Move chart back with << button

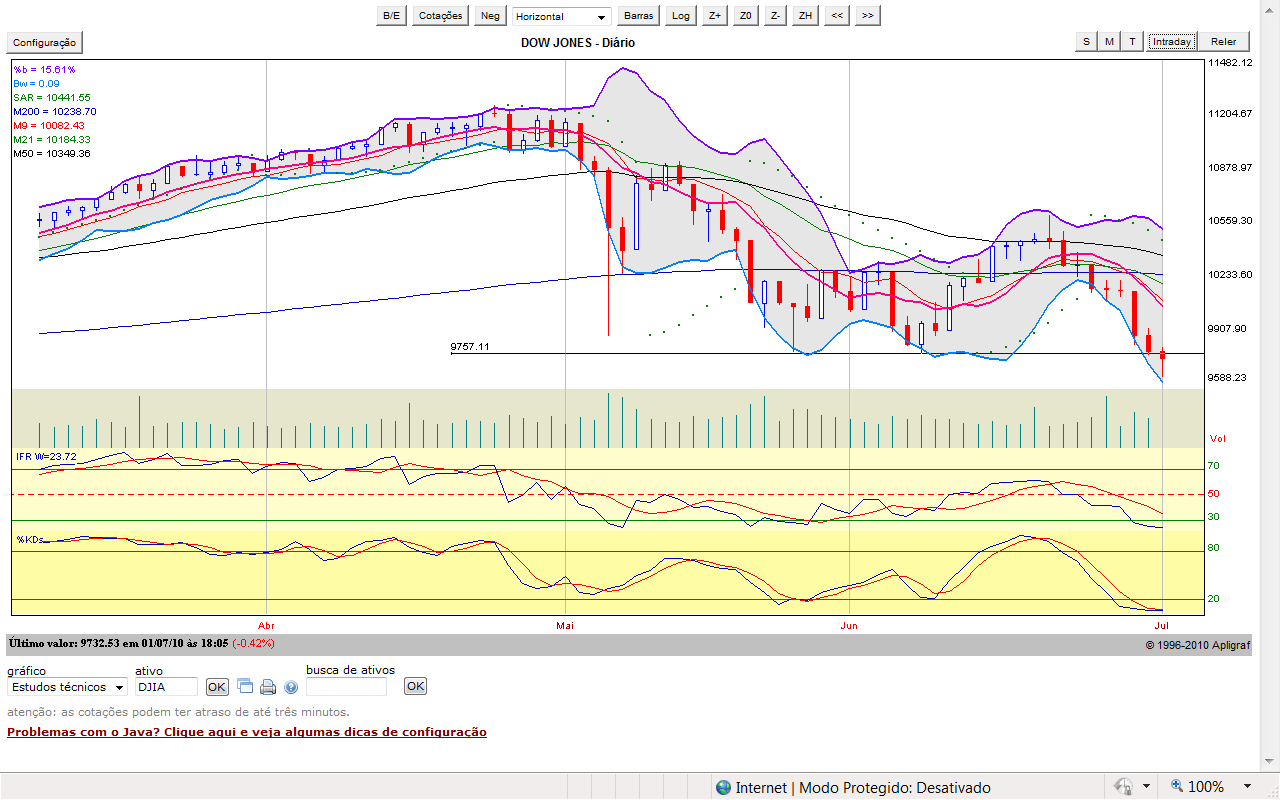(837, 16)
